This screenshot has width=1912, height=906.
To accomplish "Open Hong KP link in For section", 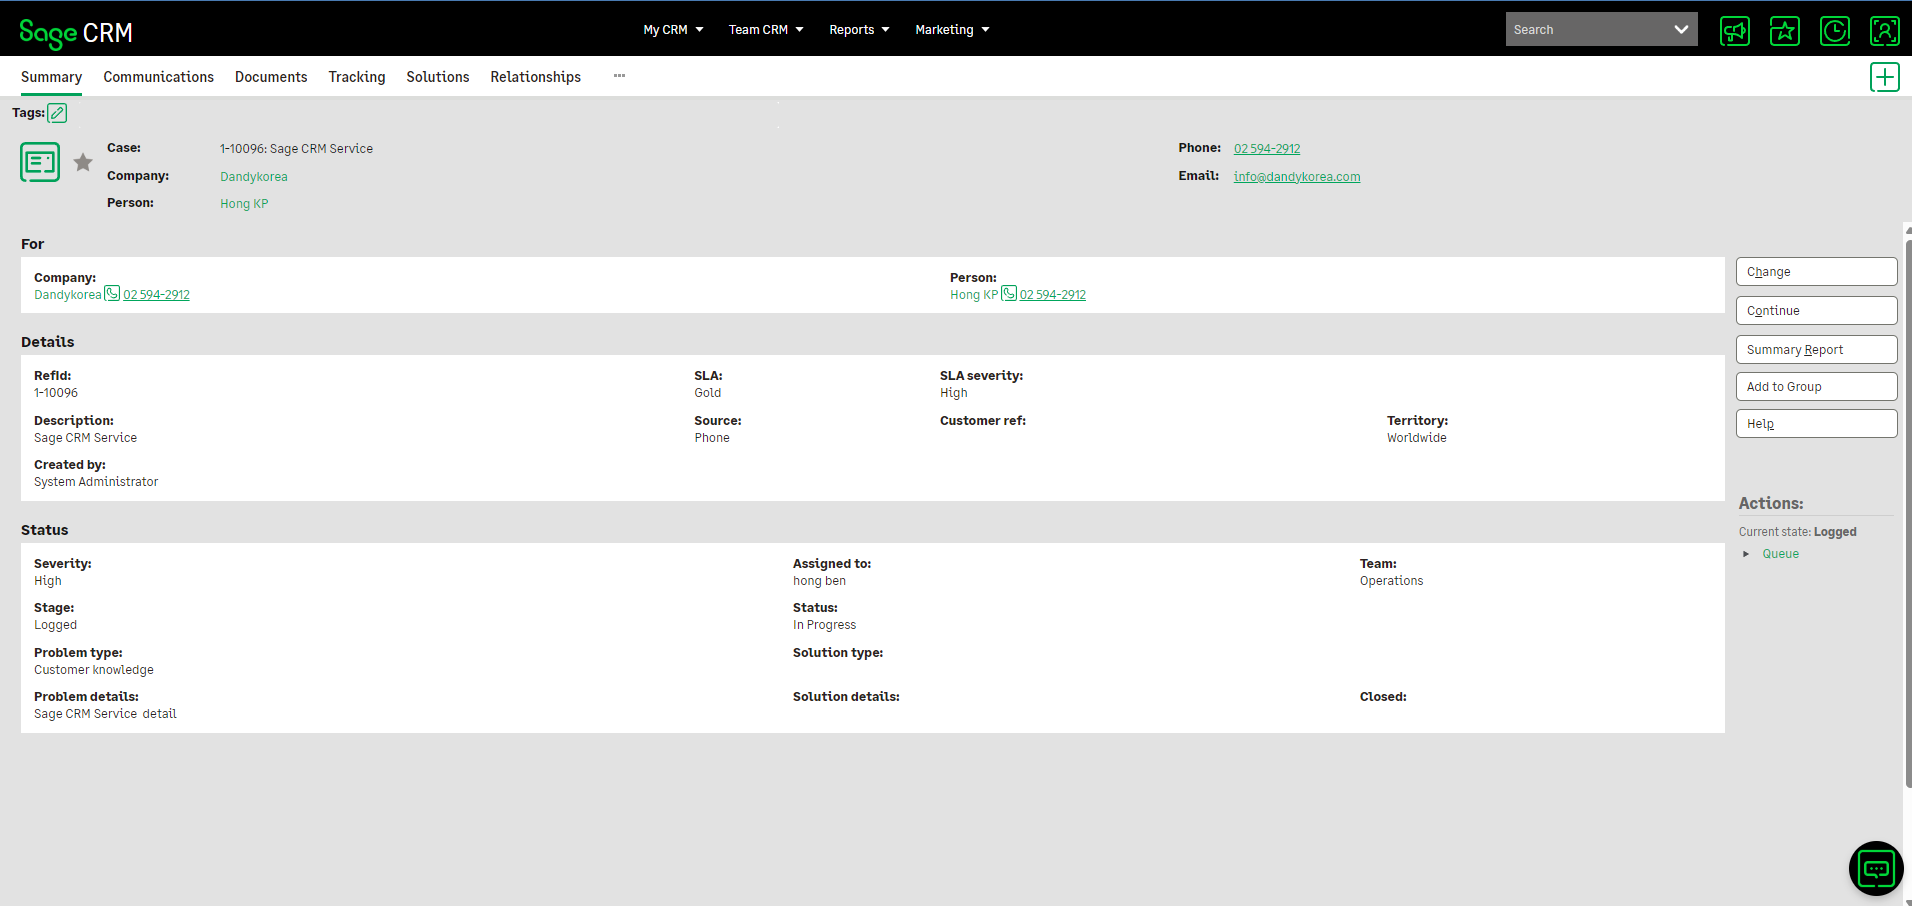I will coord(974,295).
